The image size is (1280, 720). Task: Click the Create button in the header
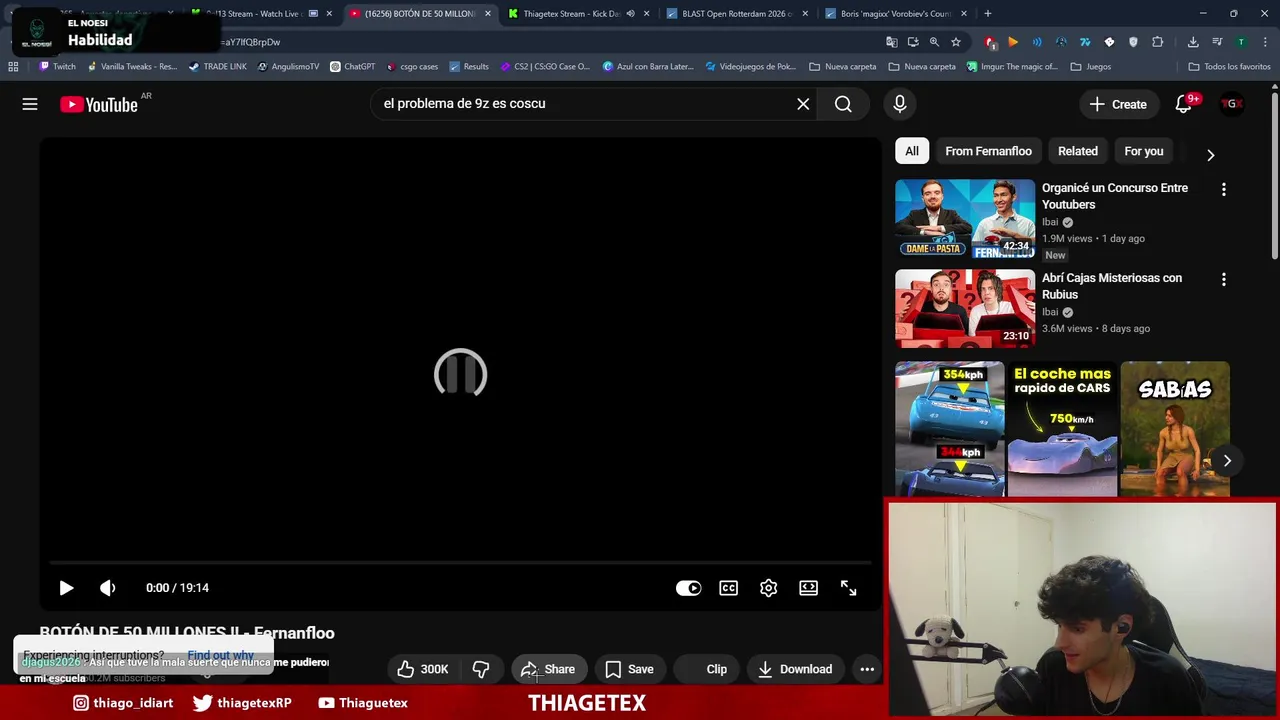1118,104
